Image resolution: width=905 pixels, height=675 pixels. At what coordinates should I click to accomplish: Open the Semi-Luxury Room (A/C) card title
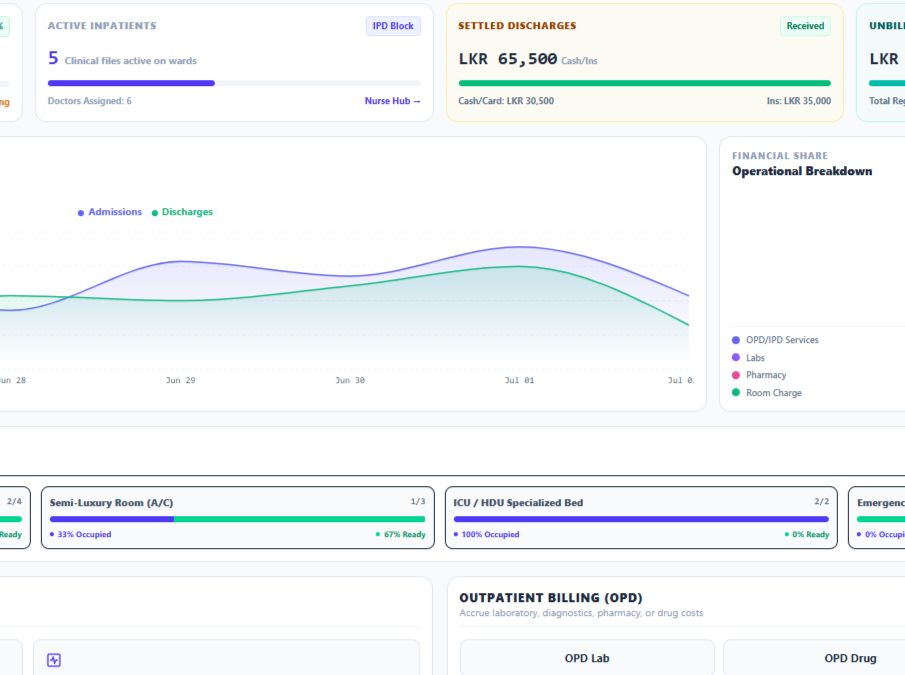(111, 502)
